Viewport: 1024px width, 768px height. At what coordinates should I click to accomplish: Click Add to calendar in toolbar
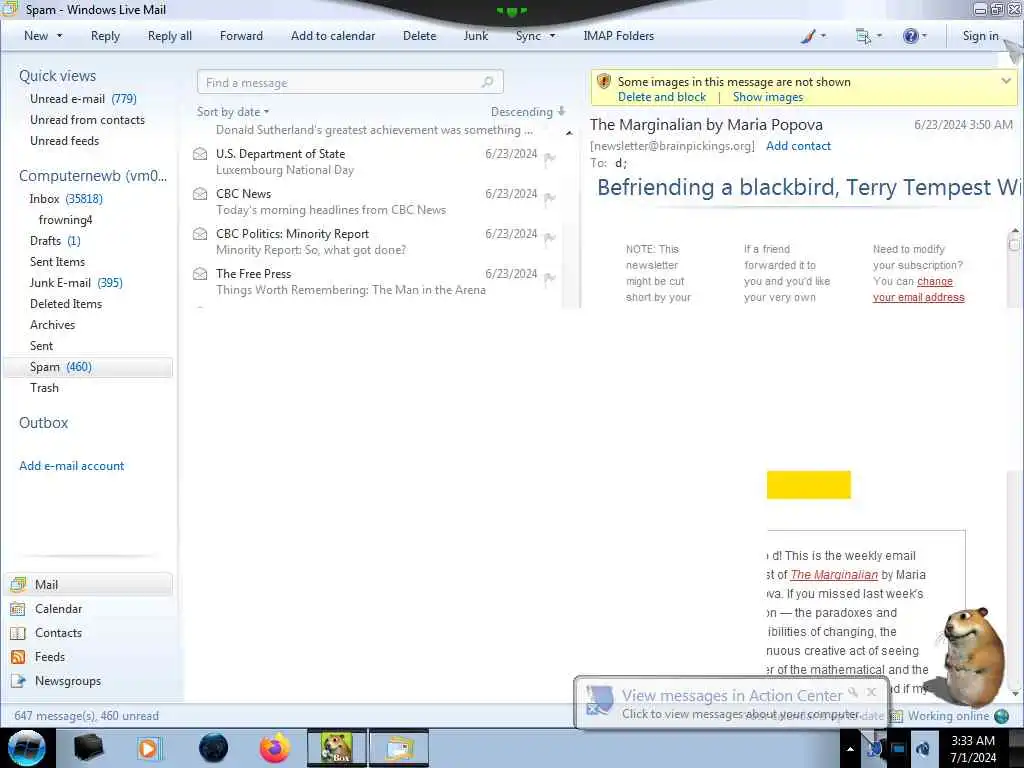click(x=333, y=36)
